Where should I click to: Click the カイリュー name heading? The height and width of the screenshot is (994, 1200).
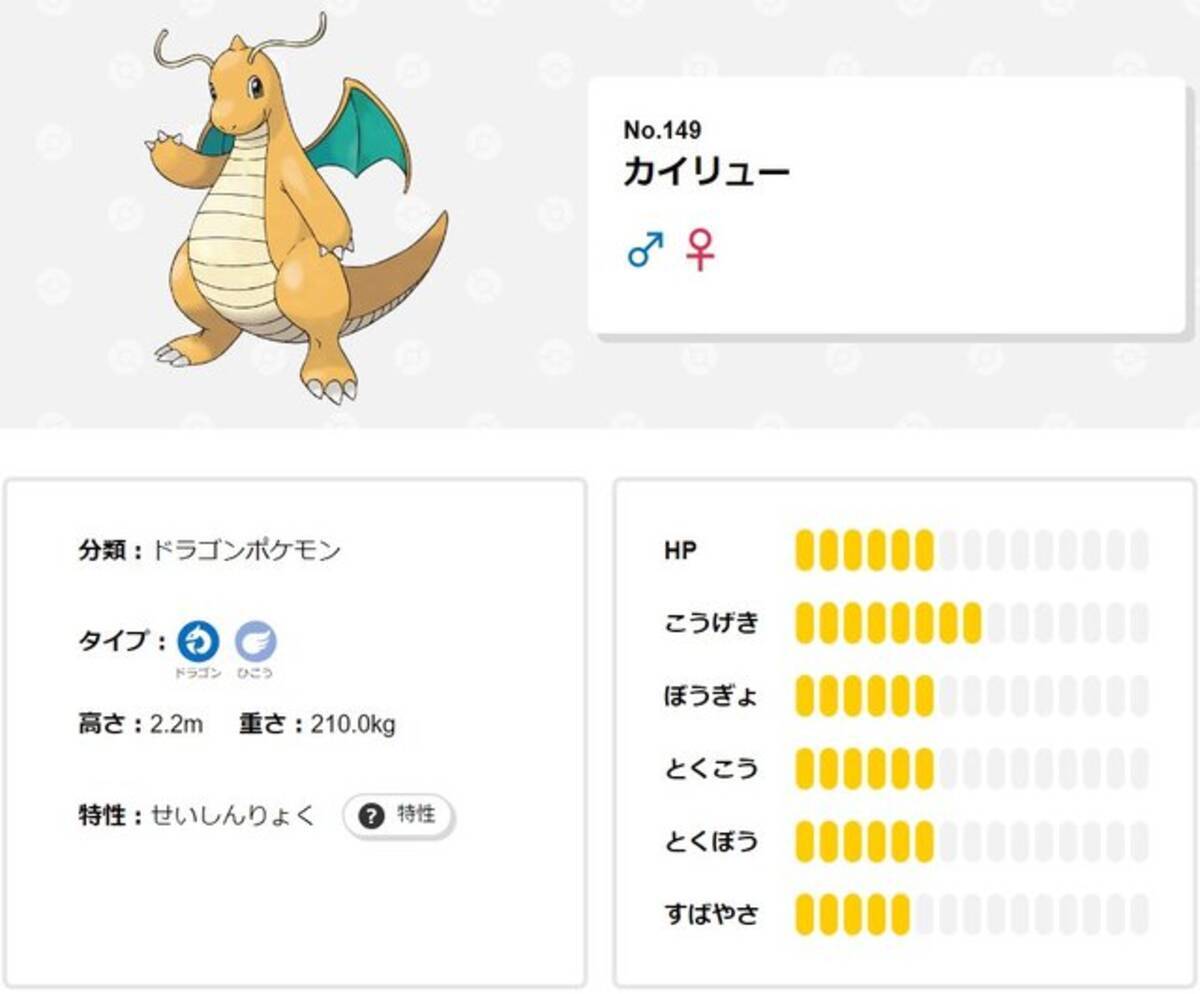click(x=706, y=173)
